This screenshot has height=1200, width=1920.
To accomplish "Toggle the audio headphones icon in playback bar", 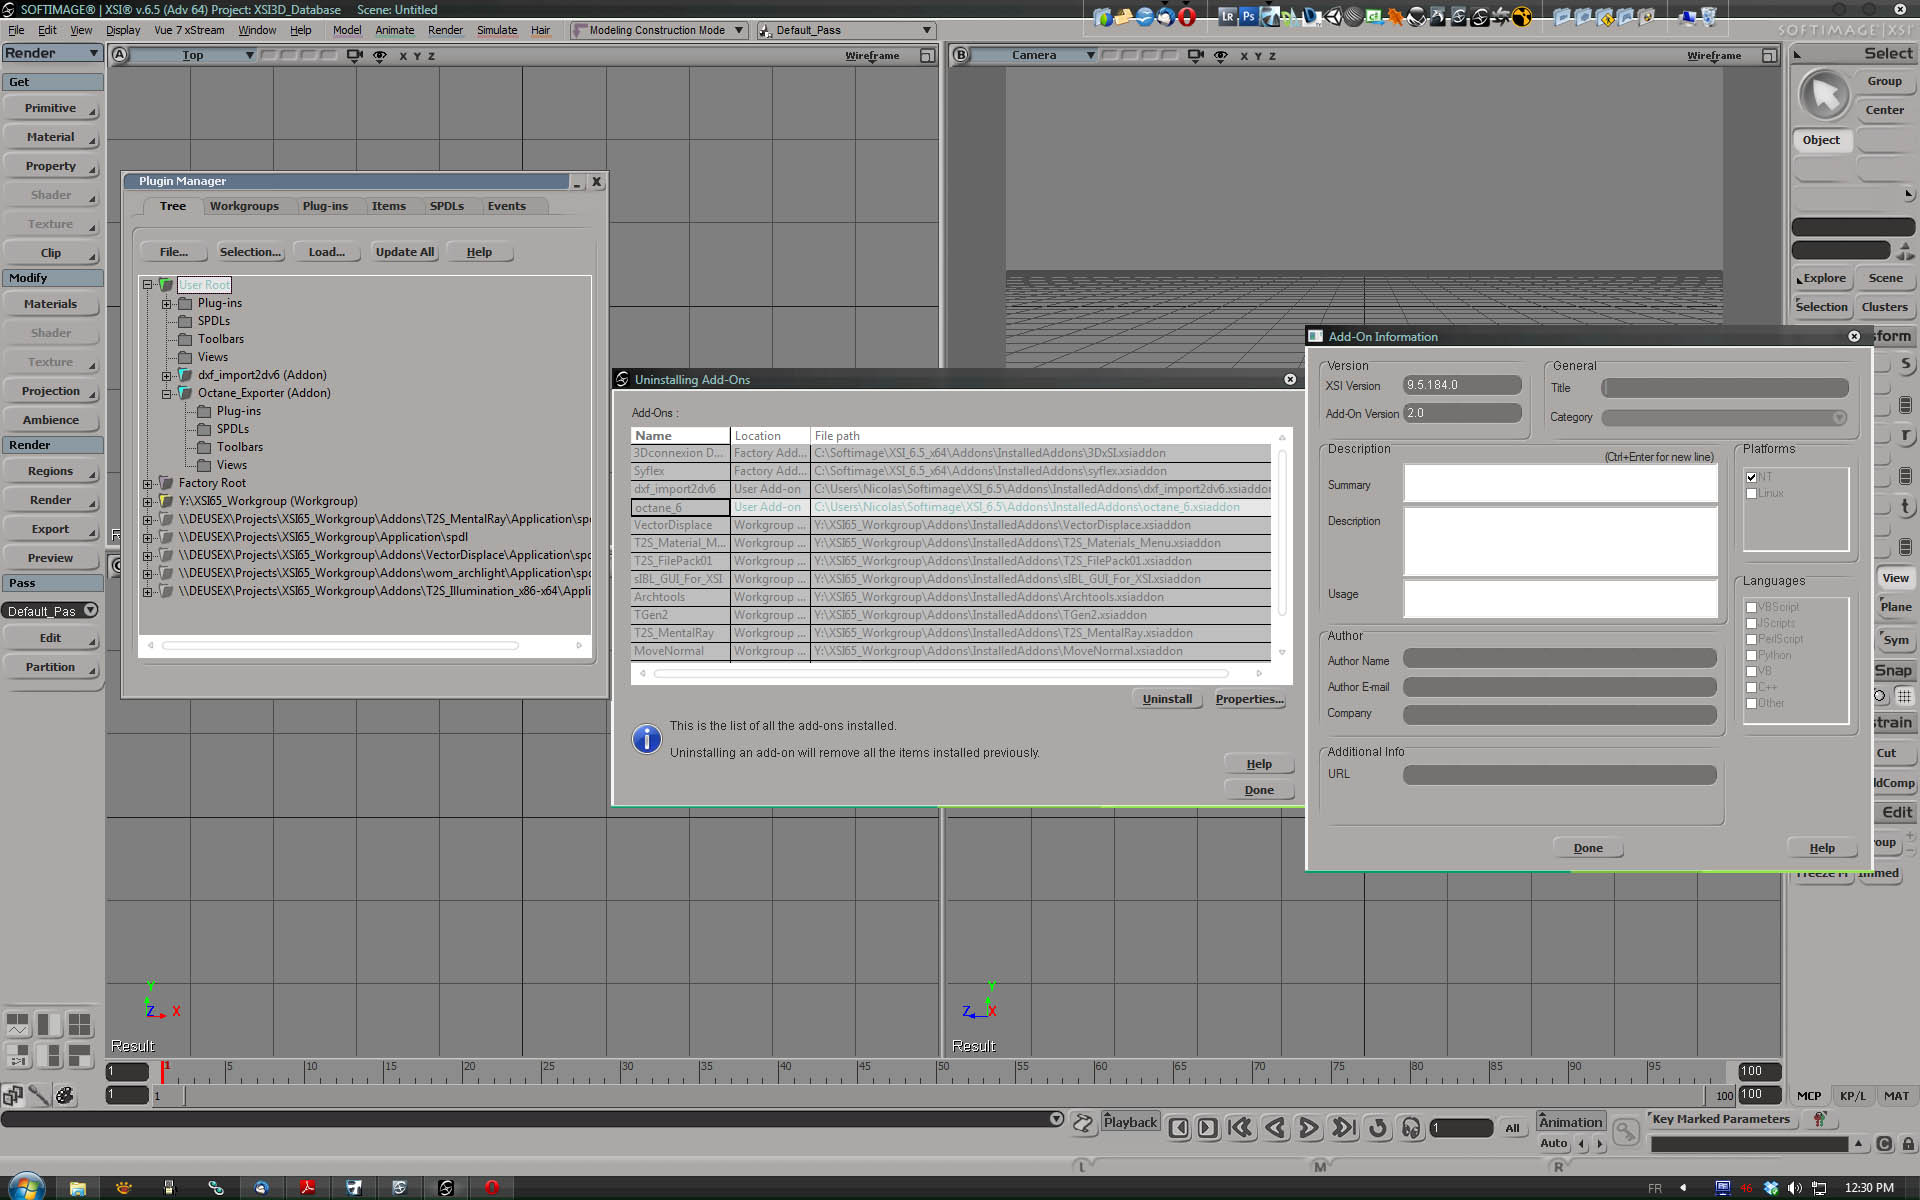I will click(x=1411, y=1128).
